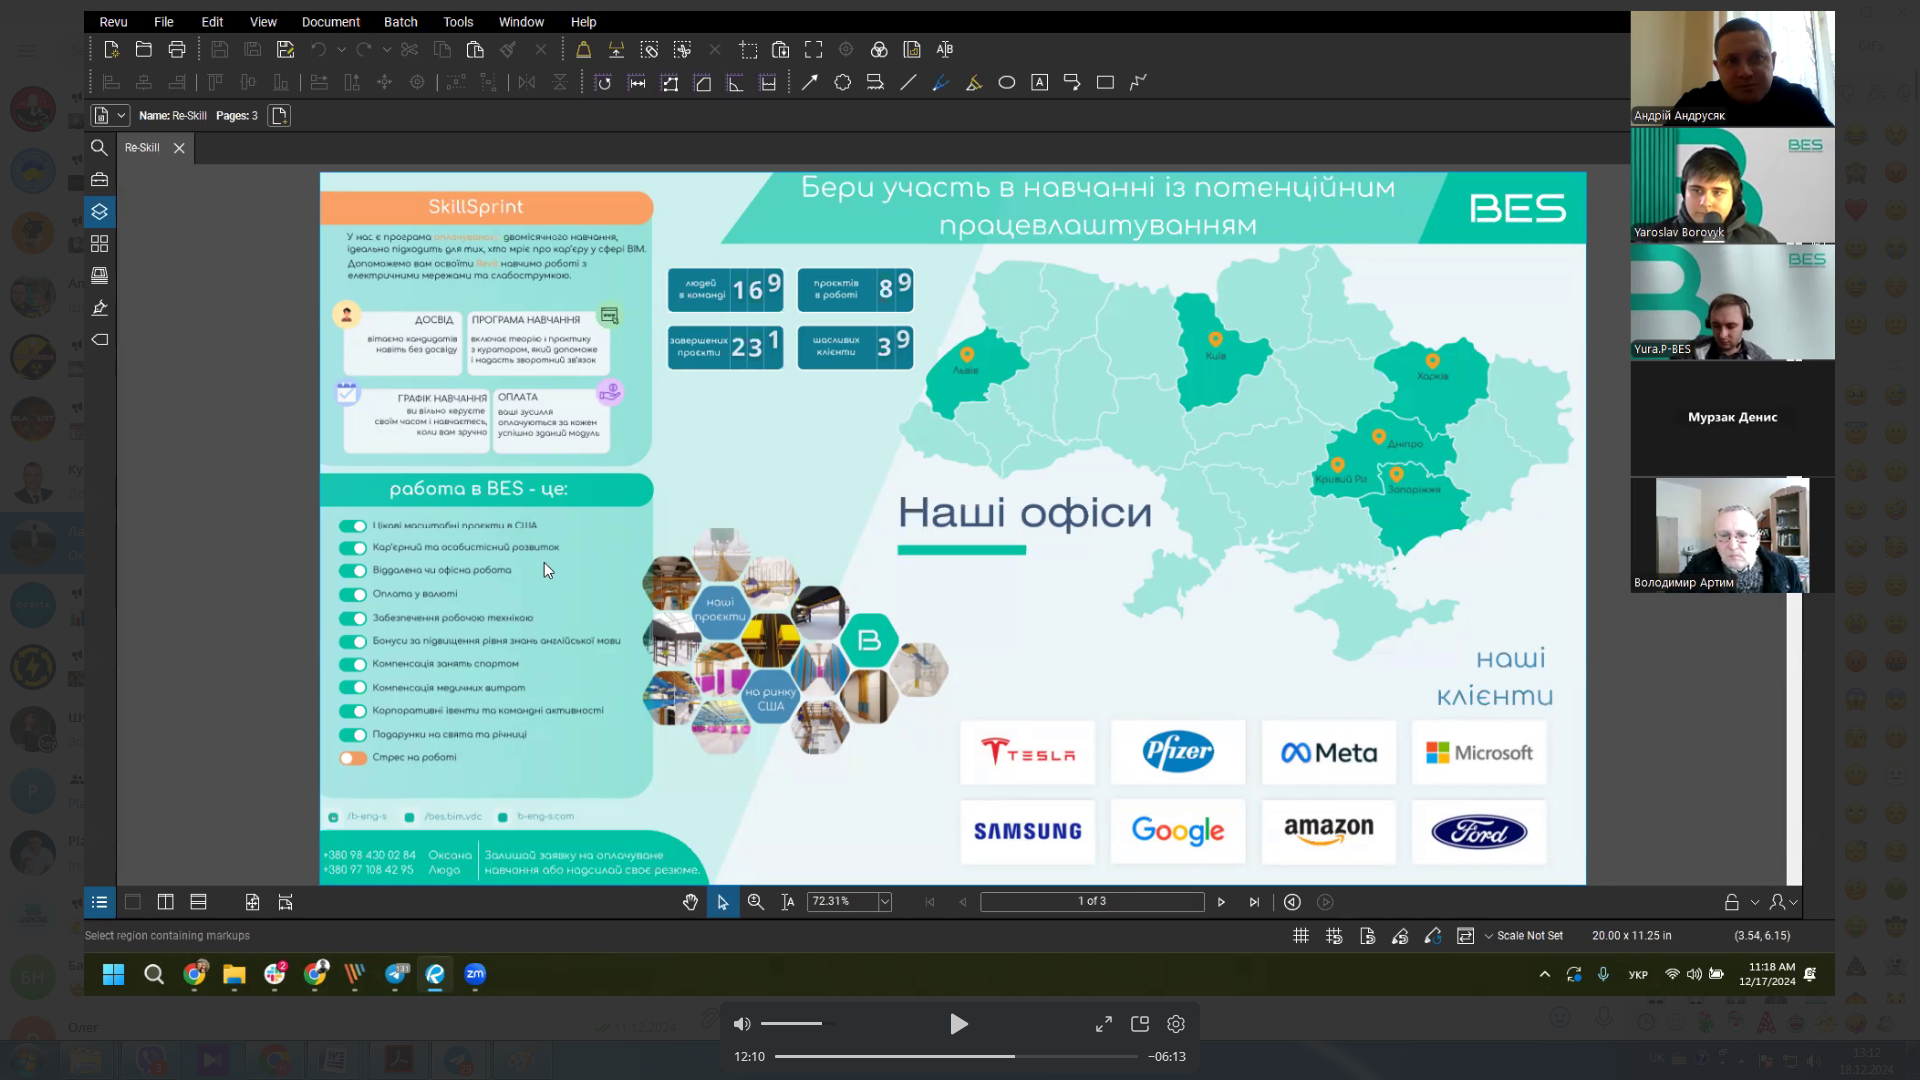Create a new PDF document
This screenshot has width=1920, height=1080.
111,49
